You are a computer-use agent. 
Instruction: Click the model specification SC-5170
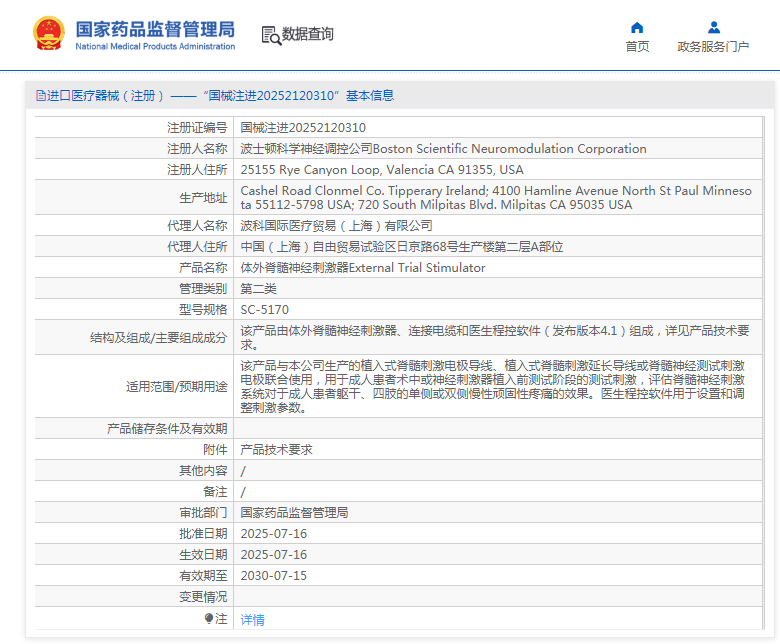click(265, 310)
